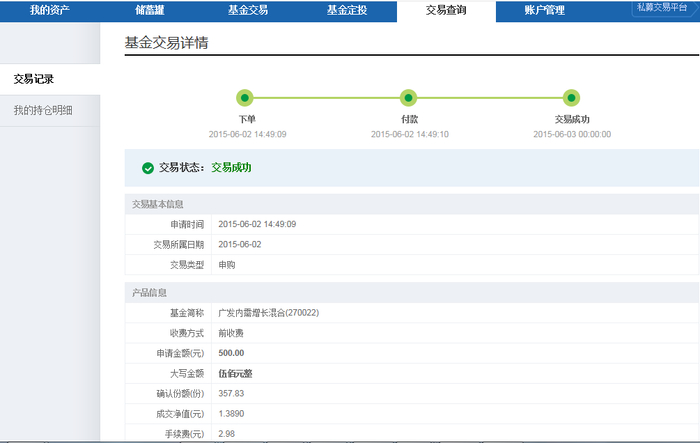The image size is (700, 443).
Task: Open the 基金定投 tab
Action: [x=347, y=10]
